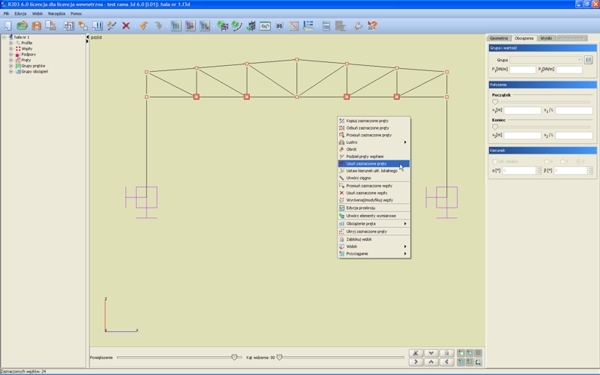Open the Lustro submenu
Image resolution: width=600 pixels, height=375 pixels.
coord(373,142)
